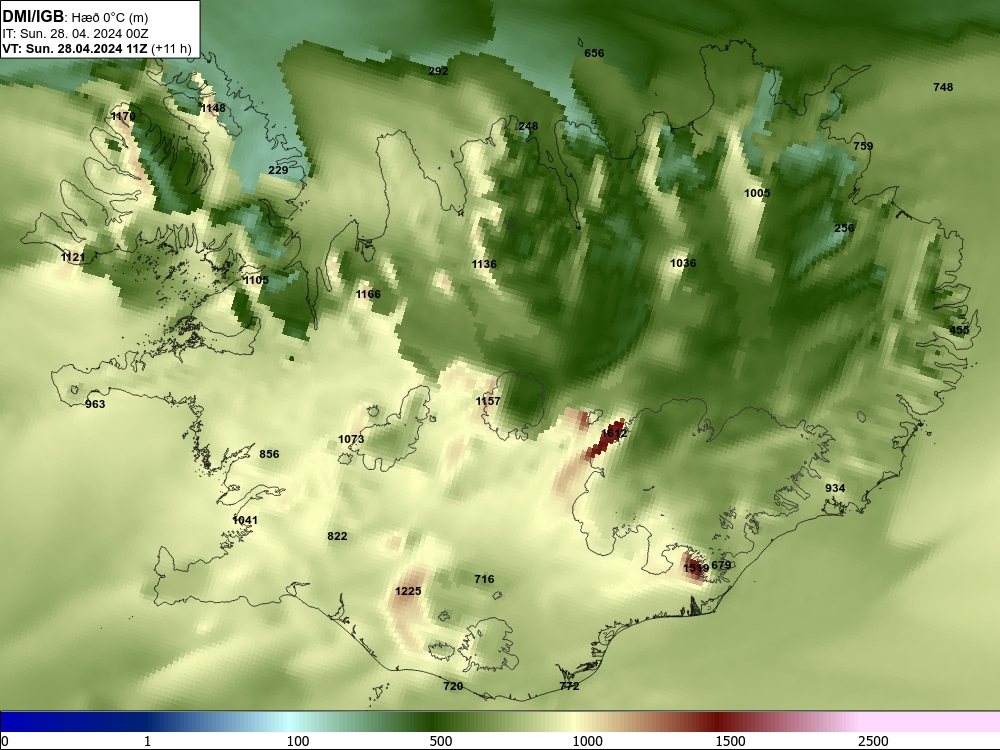Click the 963 map value
The width and height of the screenshot is (1000, 750).
pyautogui.click(x=95, y=404)
